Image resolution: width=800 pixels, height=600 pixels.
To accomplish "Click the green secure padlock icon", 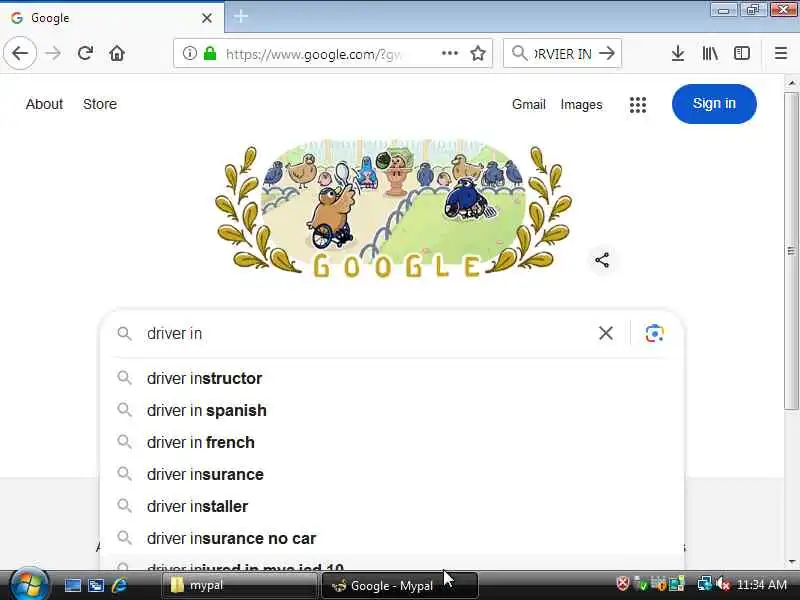I will (210, 53).
